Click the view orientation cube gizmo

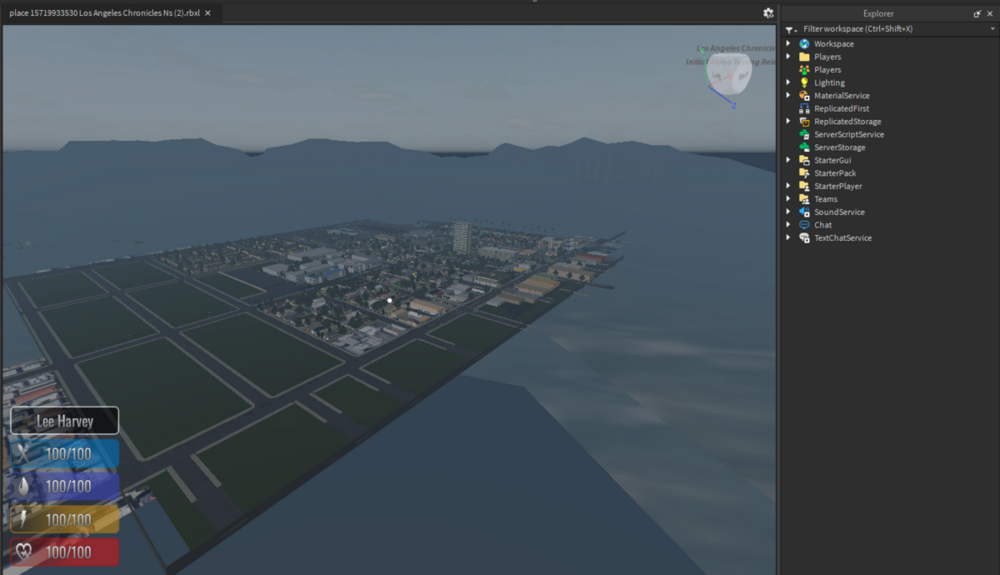tap(730, 75)
